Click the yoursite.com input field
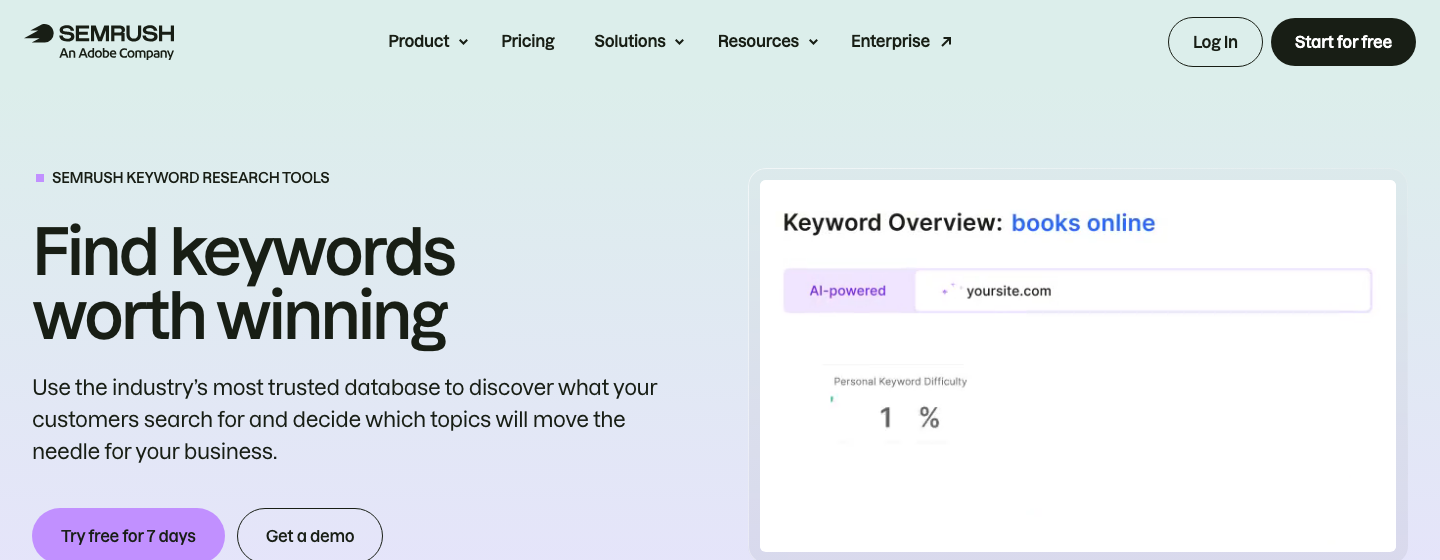 1142,291
